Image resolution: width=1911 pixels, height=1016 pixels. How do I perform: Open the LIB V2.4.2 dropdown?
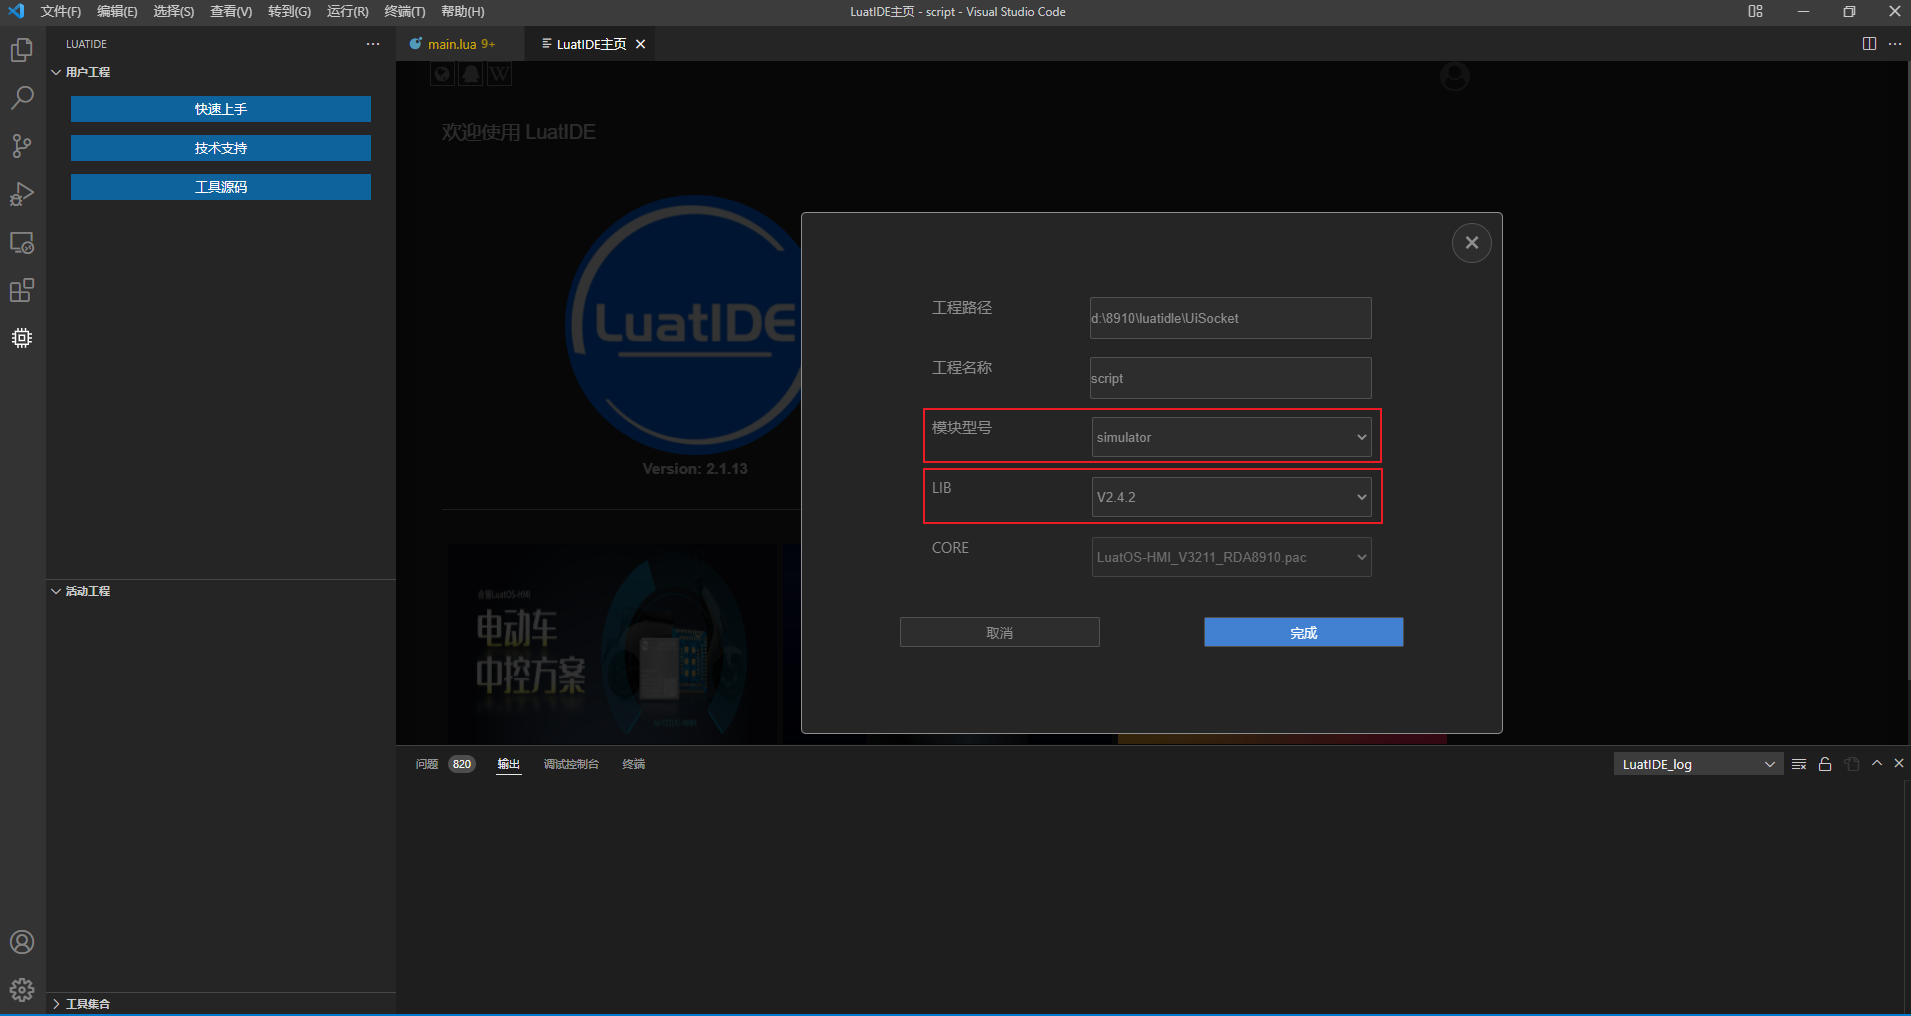[x=1231, y=497]
